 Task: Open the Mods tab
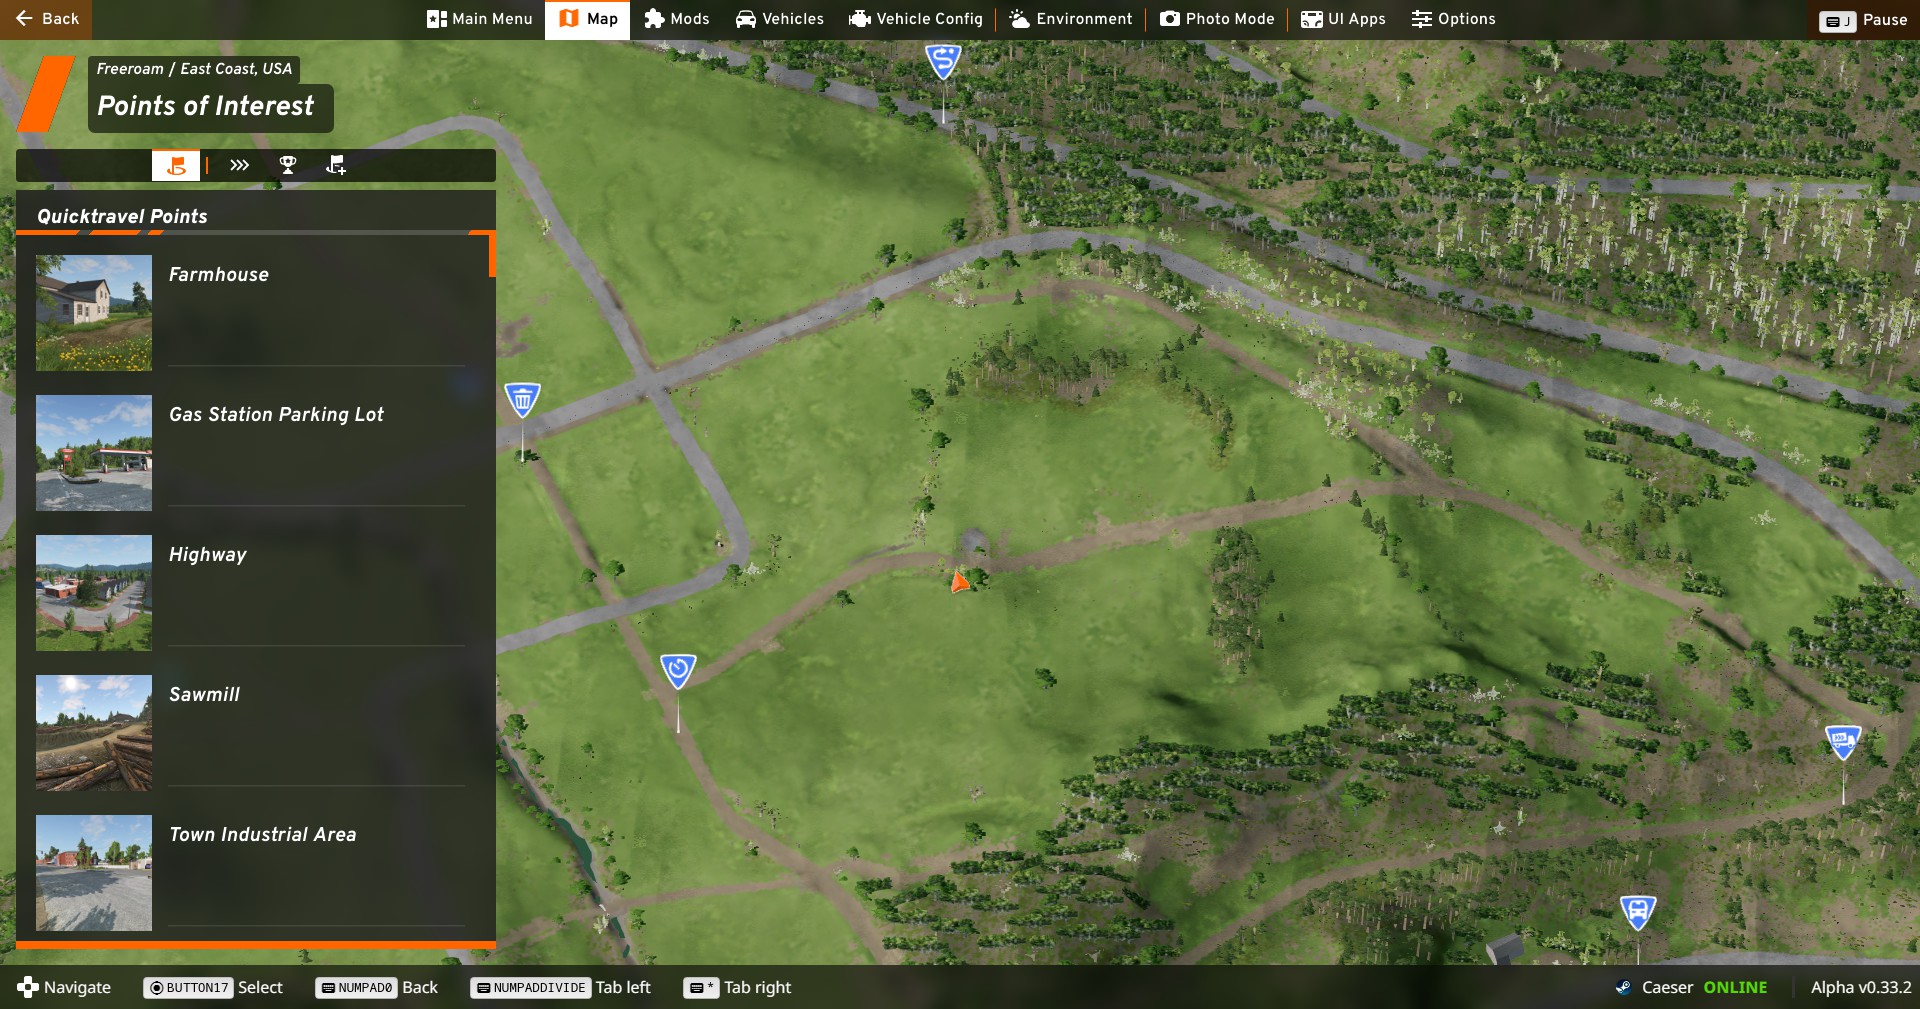(x=676, y=19)
